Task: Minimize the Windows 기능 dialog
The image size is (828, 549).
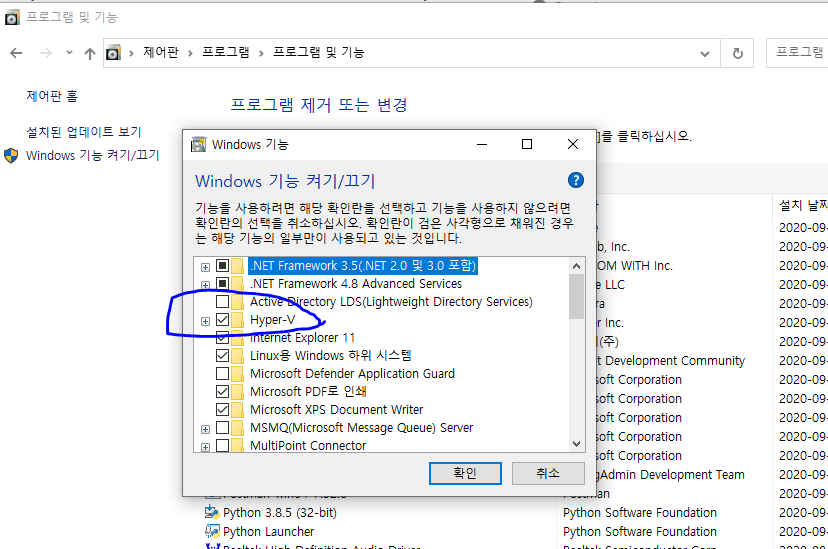Action: click(x=482, y=144)
